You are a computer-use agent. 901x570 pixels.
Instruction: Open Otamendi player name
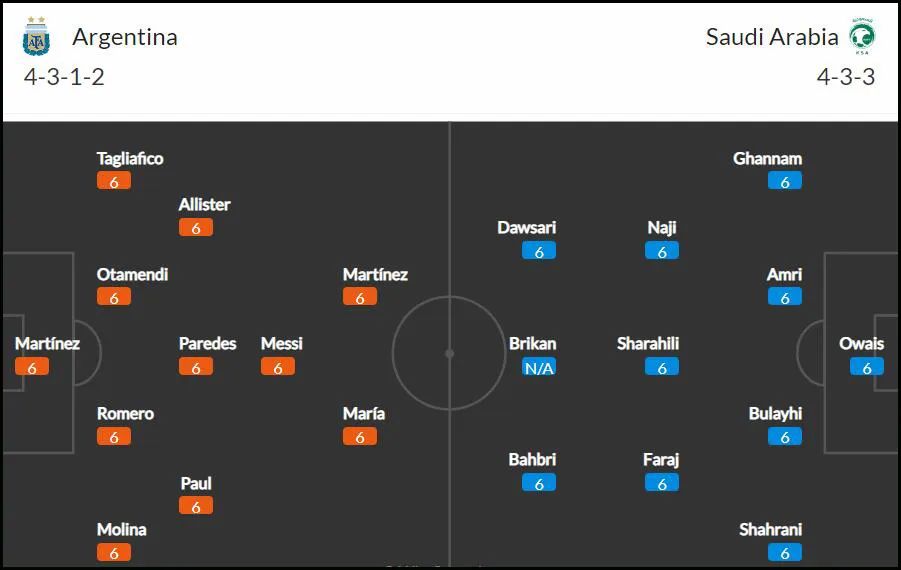point(132,275)
